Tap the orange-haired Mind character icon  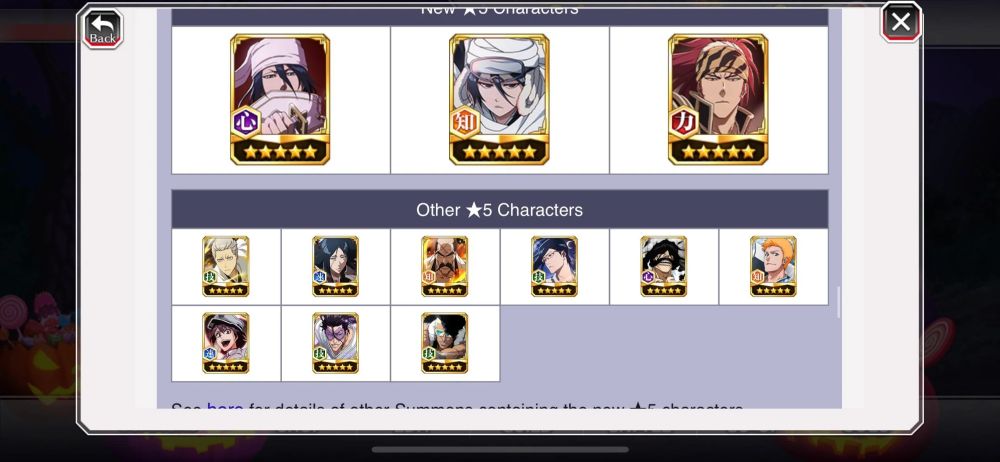pyautogui.click(x=773, y=266)
